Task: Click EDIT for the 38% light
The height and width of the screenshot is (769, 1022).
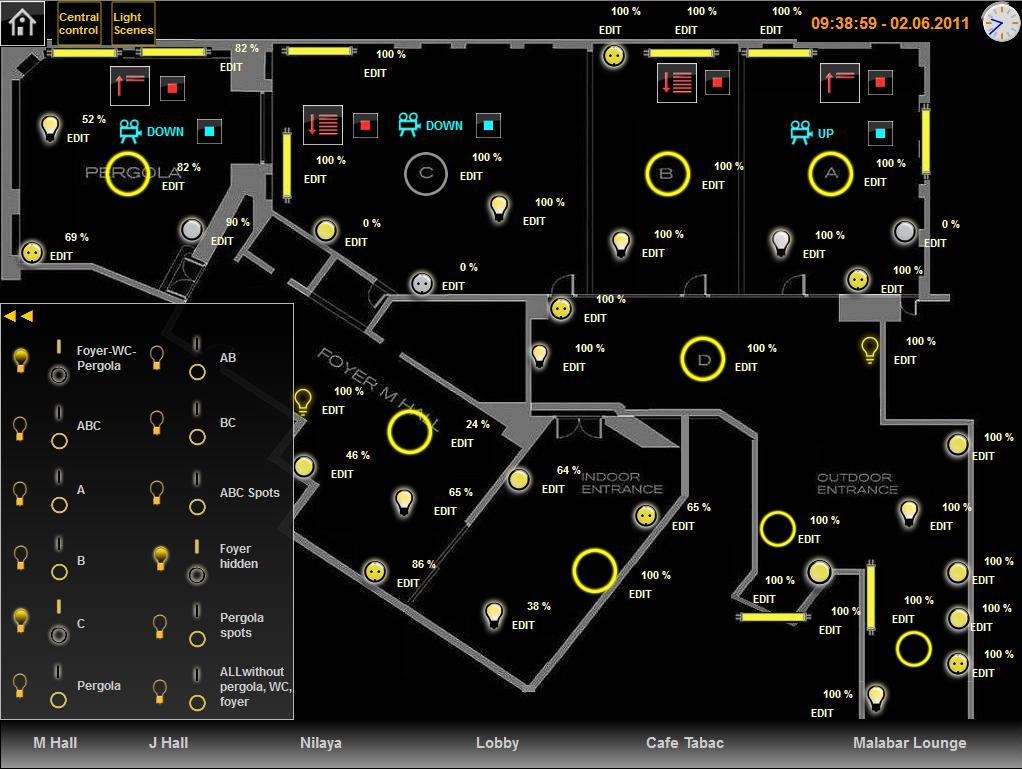Action: pos(523,625)
